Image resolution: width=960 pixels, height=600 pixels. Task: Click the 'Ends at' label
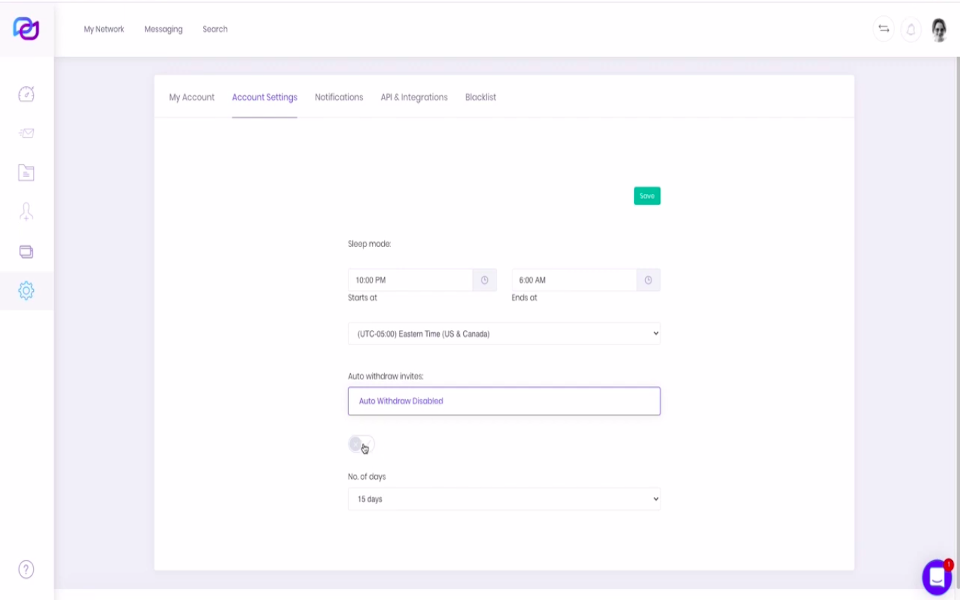point(524,298)
